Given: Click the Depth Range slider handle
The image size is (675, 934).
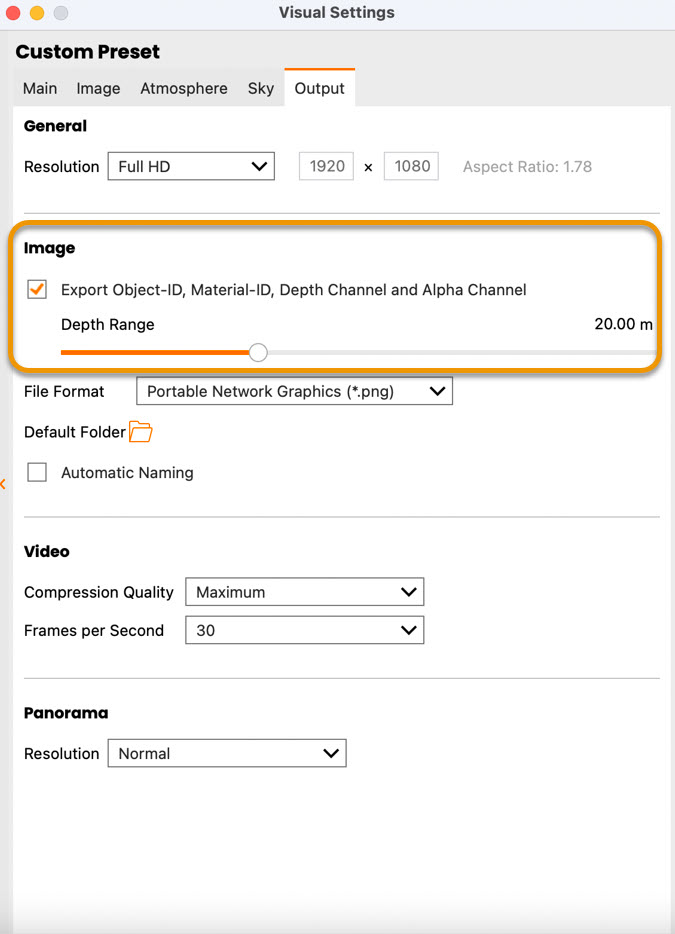Looking at the screenshot, I should [x=258, y=352].
